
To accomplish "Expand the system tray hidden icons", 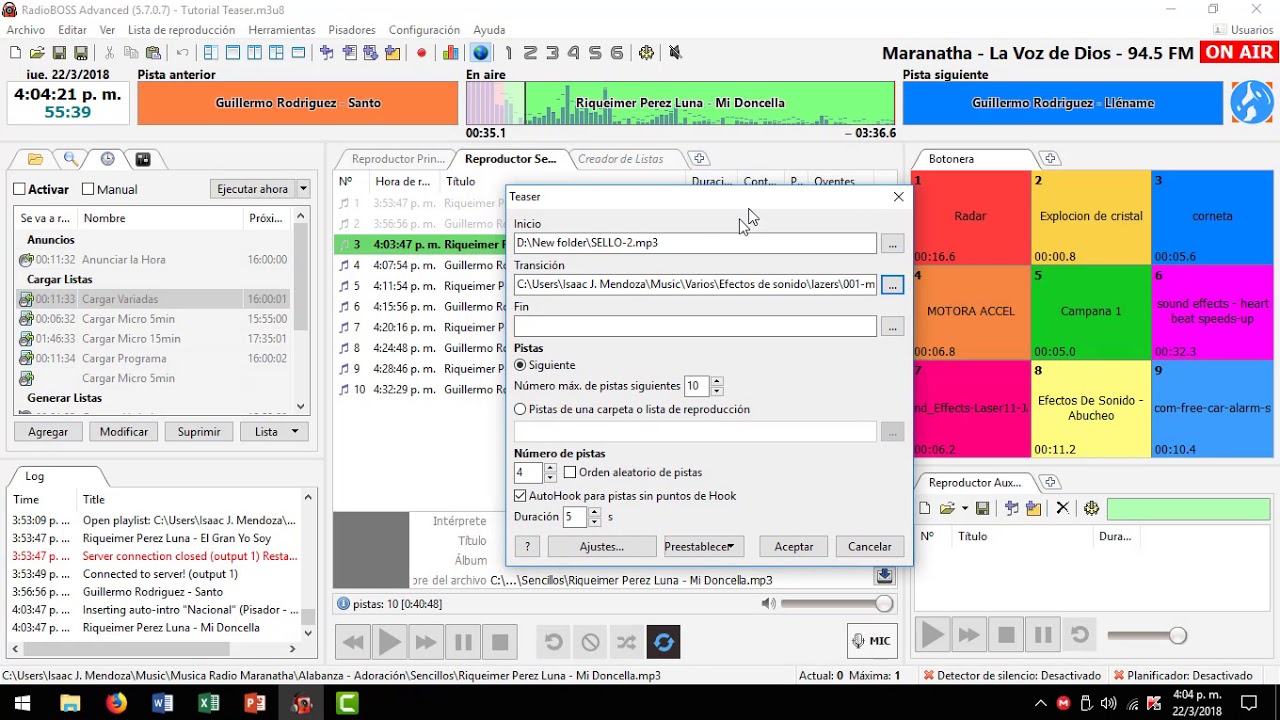I will 1040,703.
